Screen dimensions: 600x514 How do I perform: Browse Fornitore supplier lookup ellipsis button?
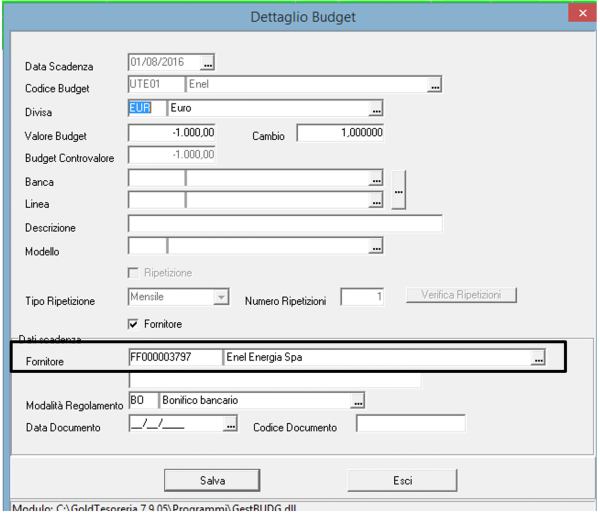538,357
